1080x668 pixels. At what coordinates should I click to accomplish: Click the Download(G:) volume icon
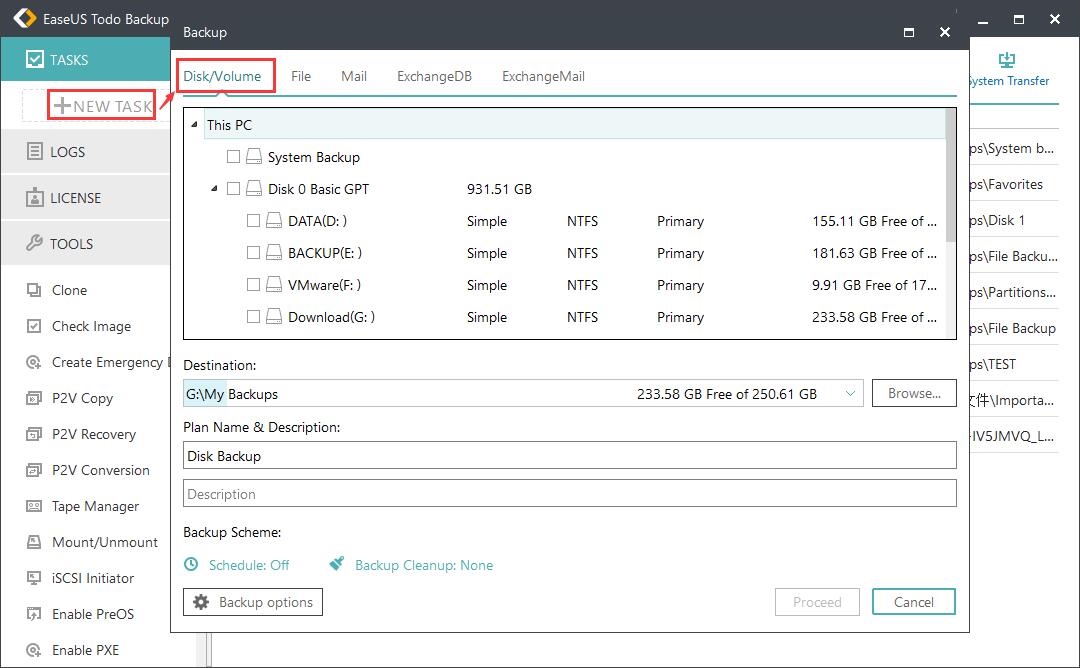274,317
